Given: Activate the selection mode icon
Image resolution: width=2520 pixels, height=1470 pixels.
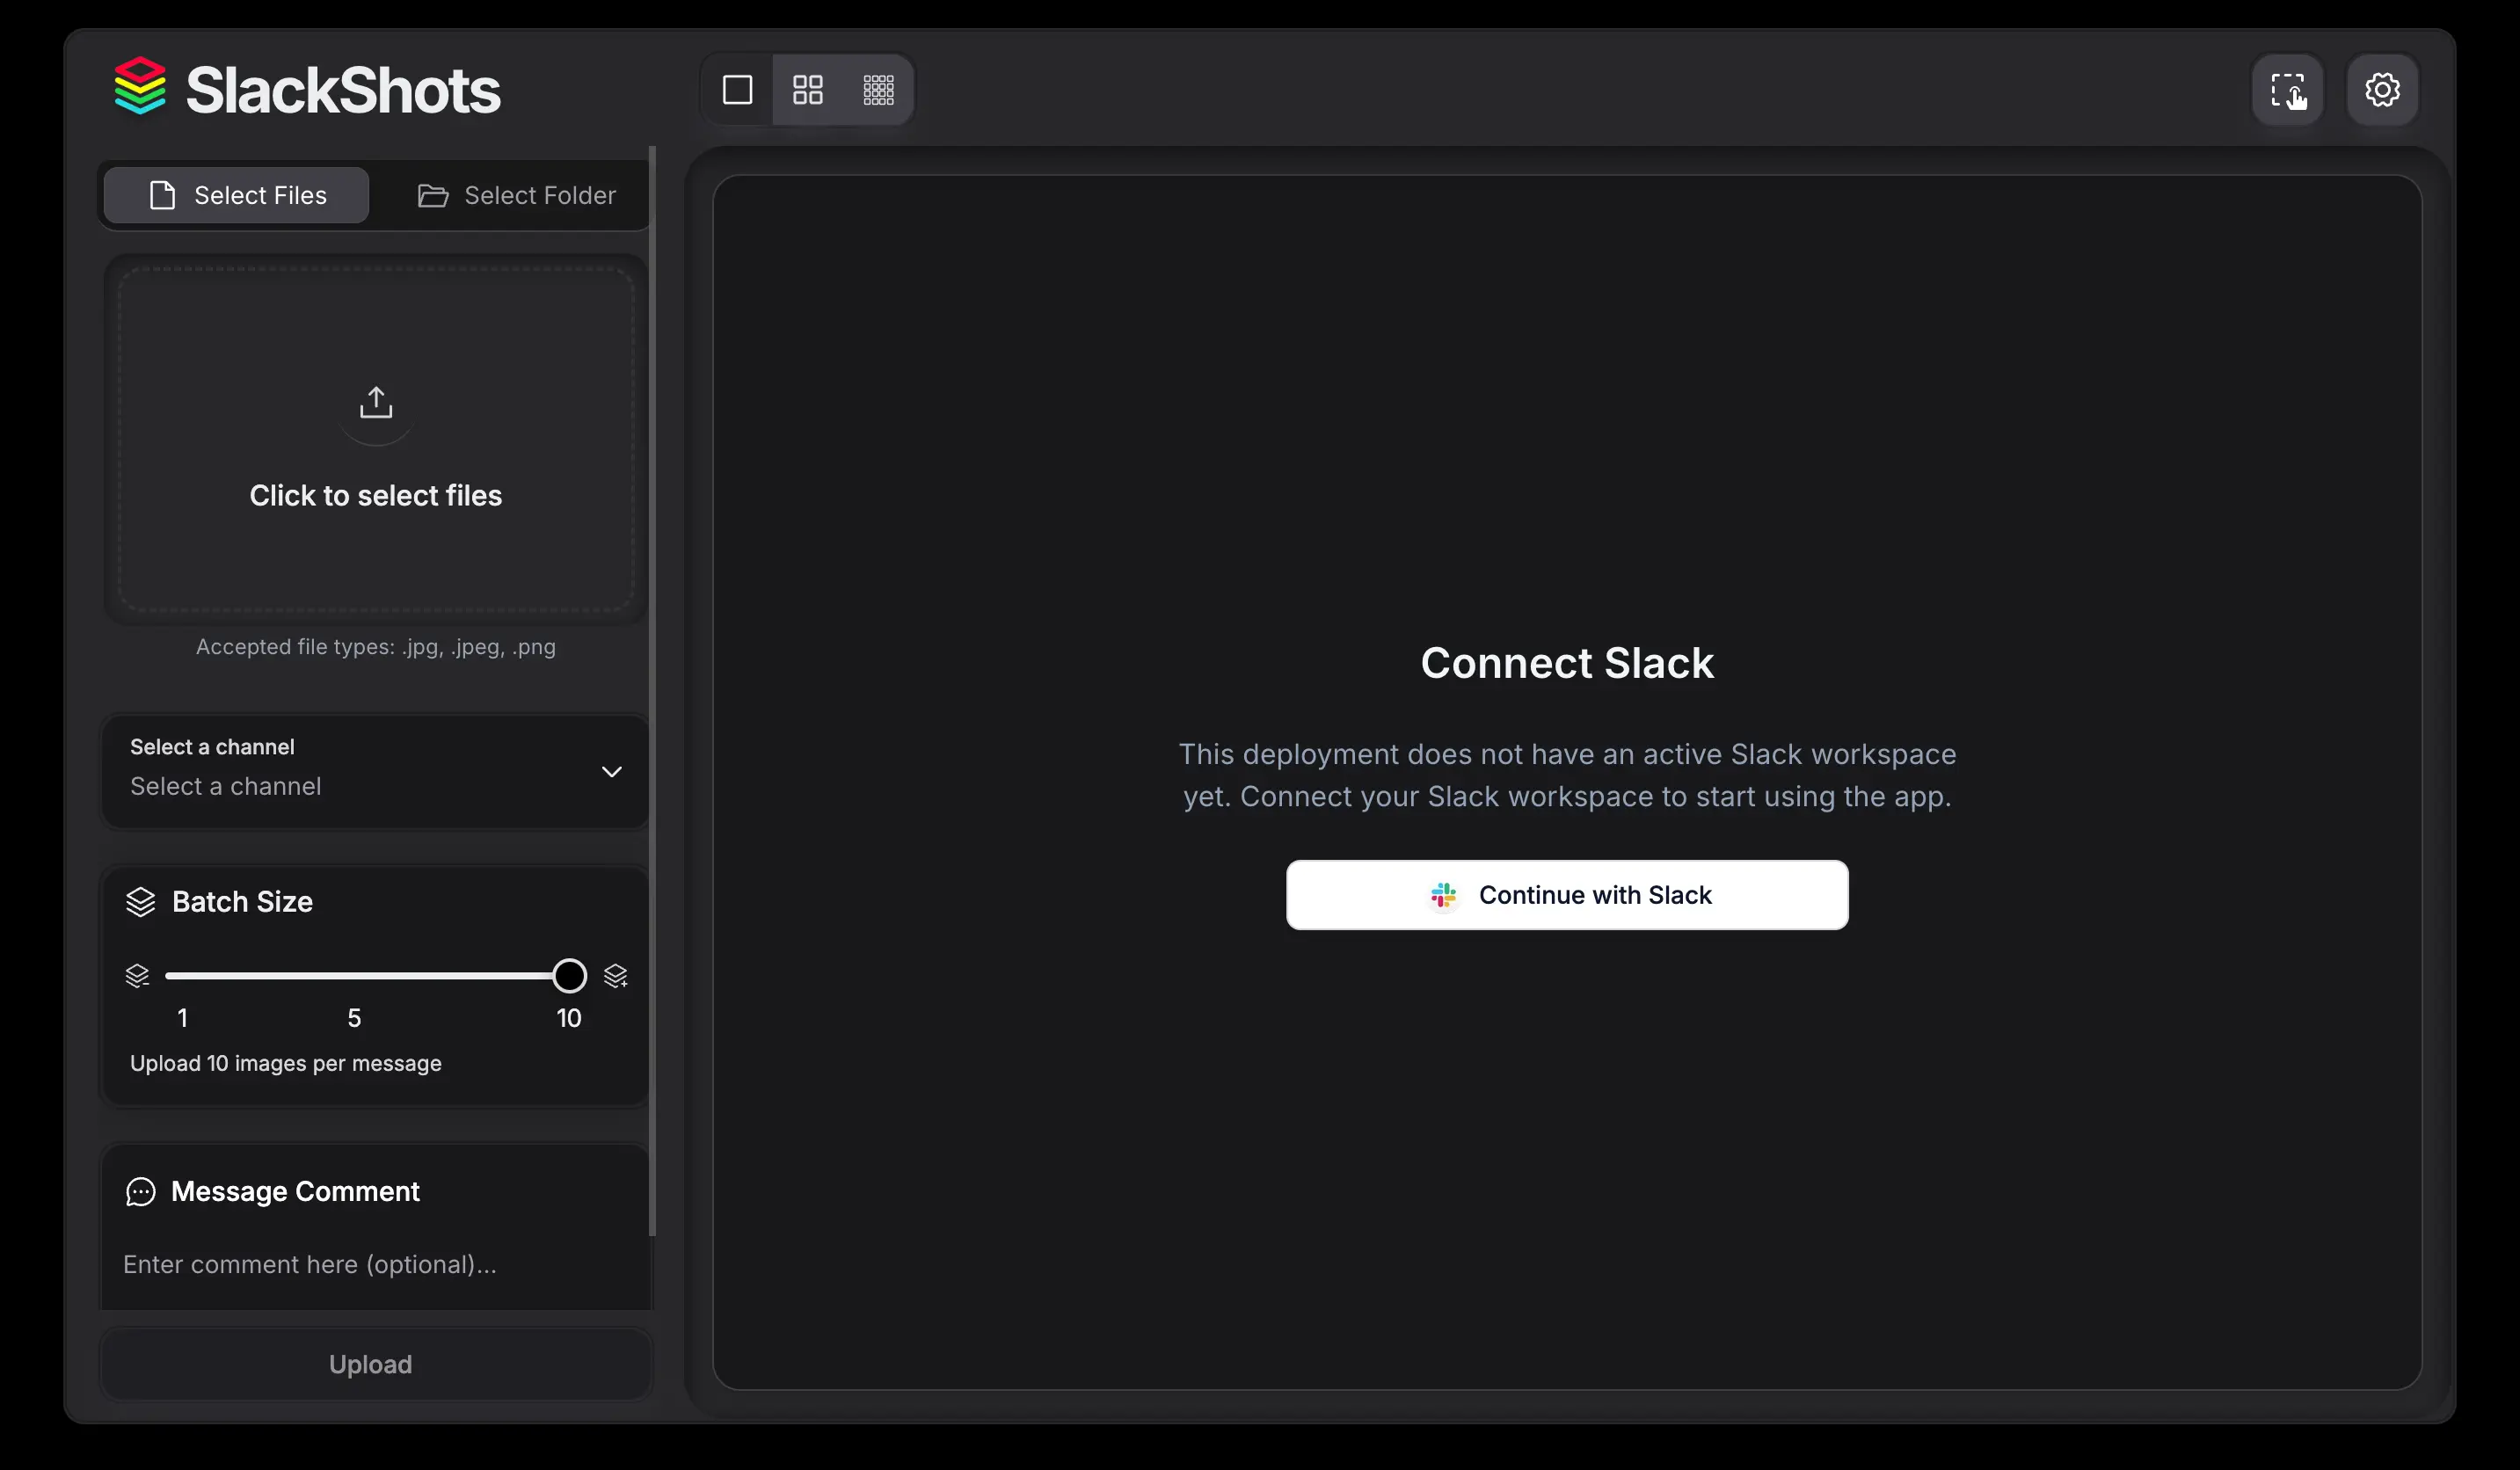Looking at the screenshot, I should click(x=2288, y=90).
